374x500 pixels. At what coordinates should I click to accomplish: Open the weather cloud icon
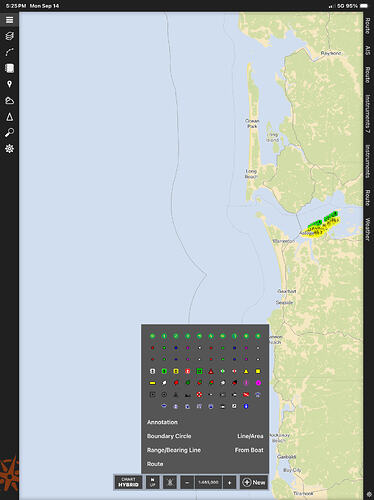click(9, 101)
